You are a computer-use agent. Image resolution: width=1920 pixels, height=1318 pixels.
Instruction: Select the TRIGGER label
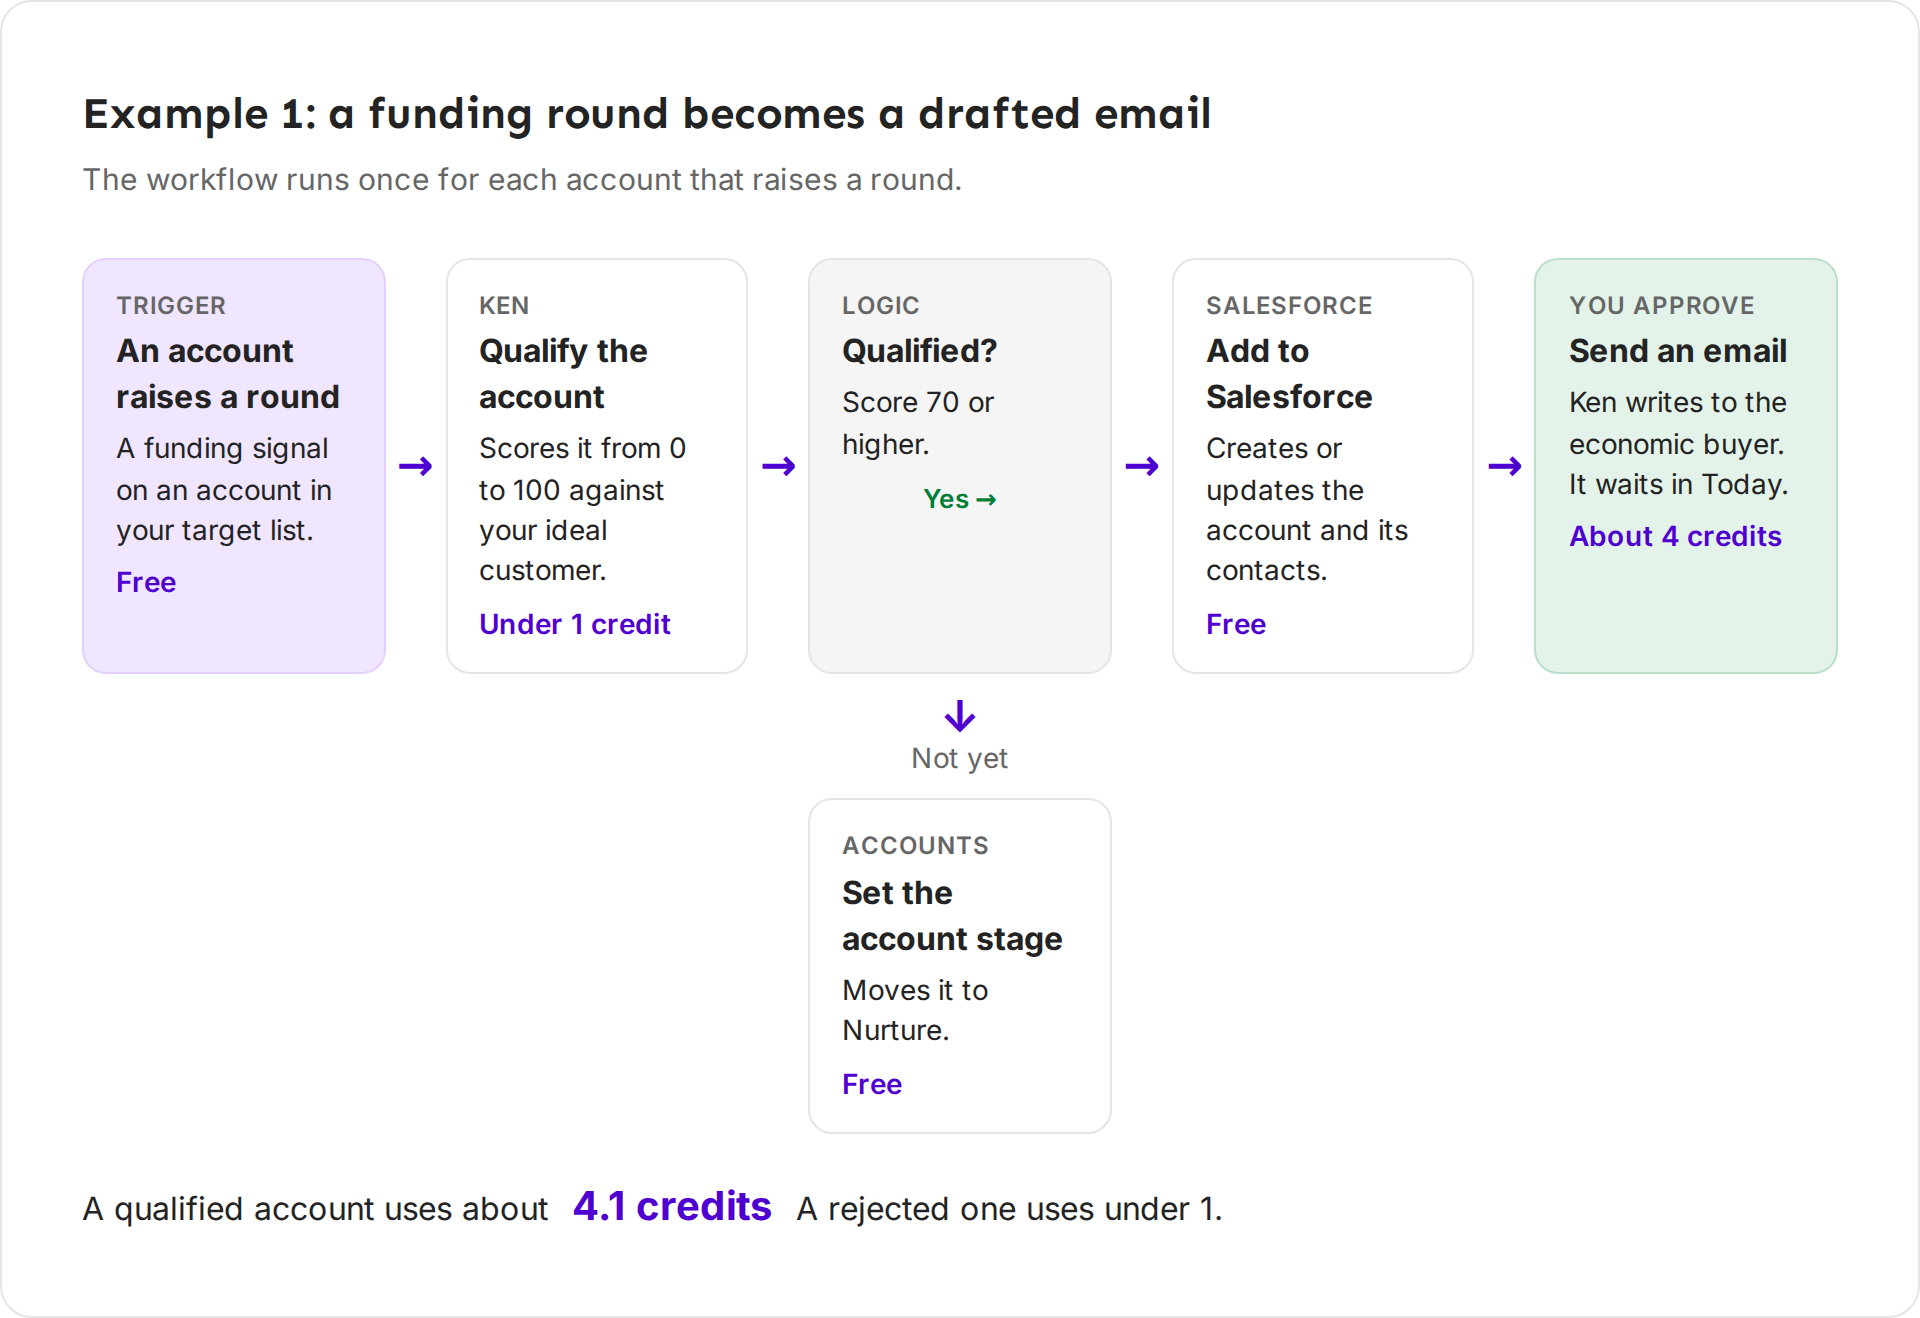click(x=171, y=305)
